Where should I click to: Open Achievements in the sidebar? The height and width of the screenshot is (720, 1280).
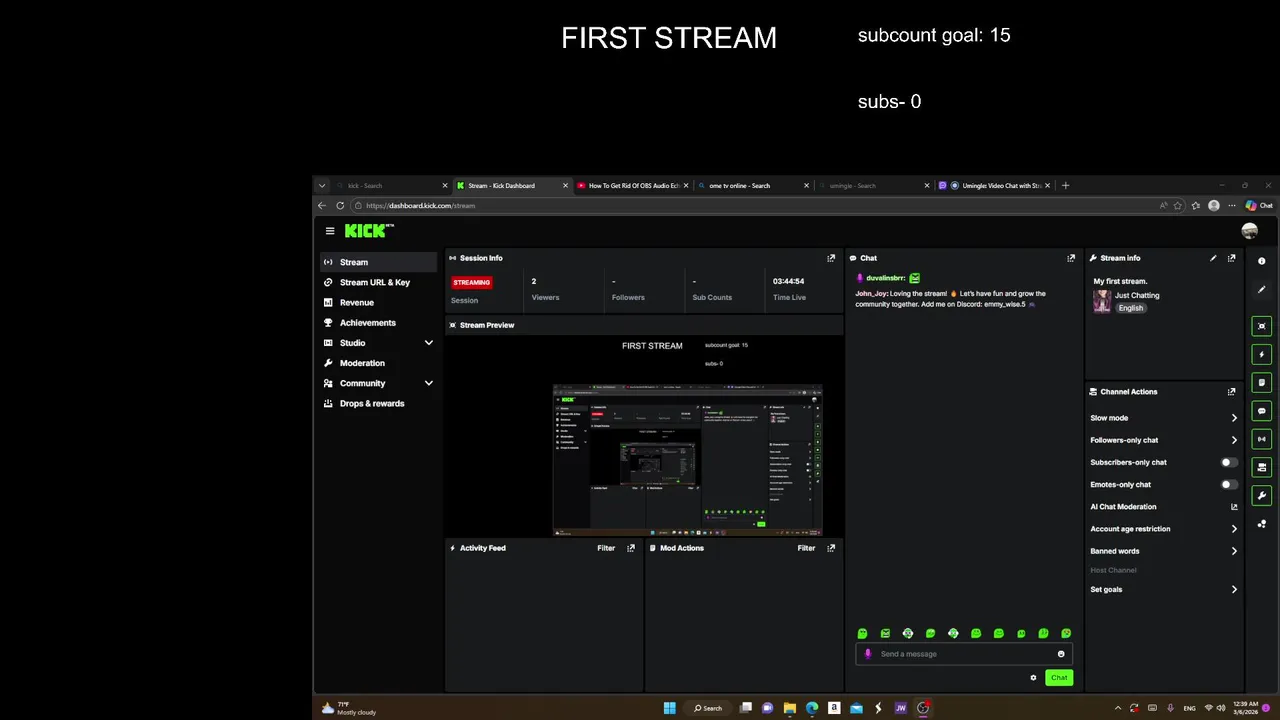point(378,323)
